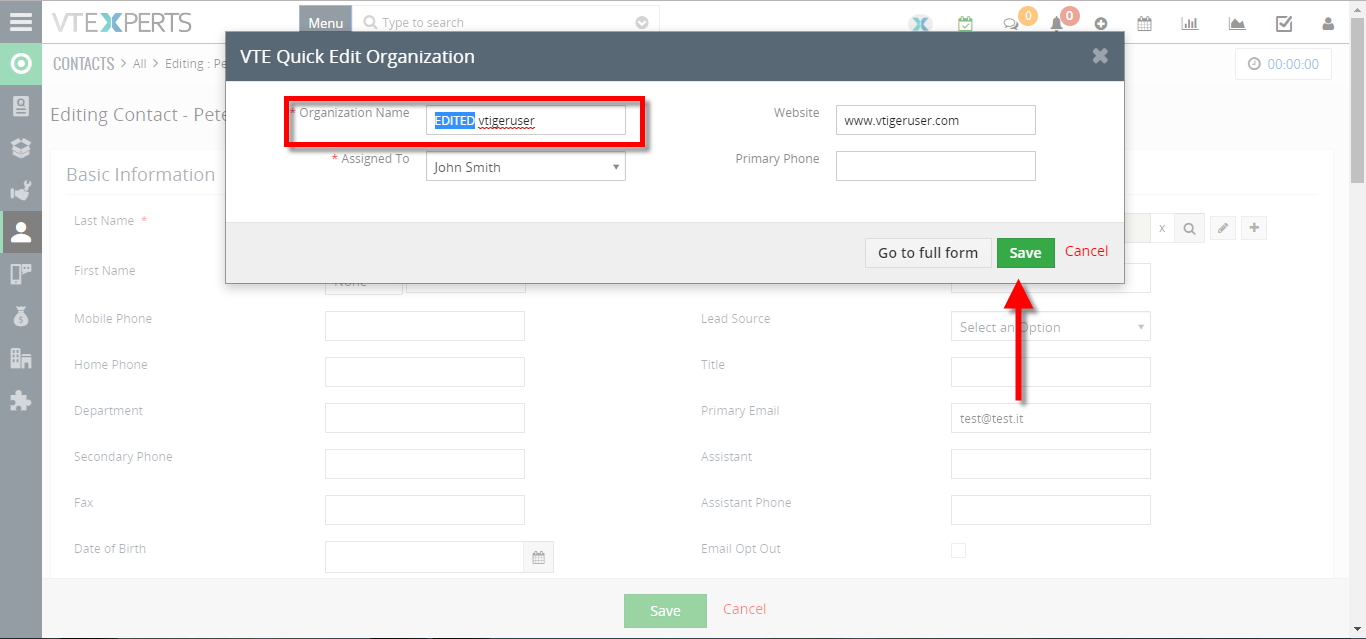Click the Menu button in the top bar
The width and height of the screenshot is (1366, 639).
pos(326,23)
